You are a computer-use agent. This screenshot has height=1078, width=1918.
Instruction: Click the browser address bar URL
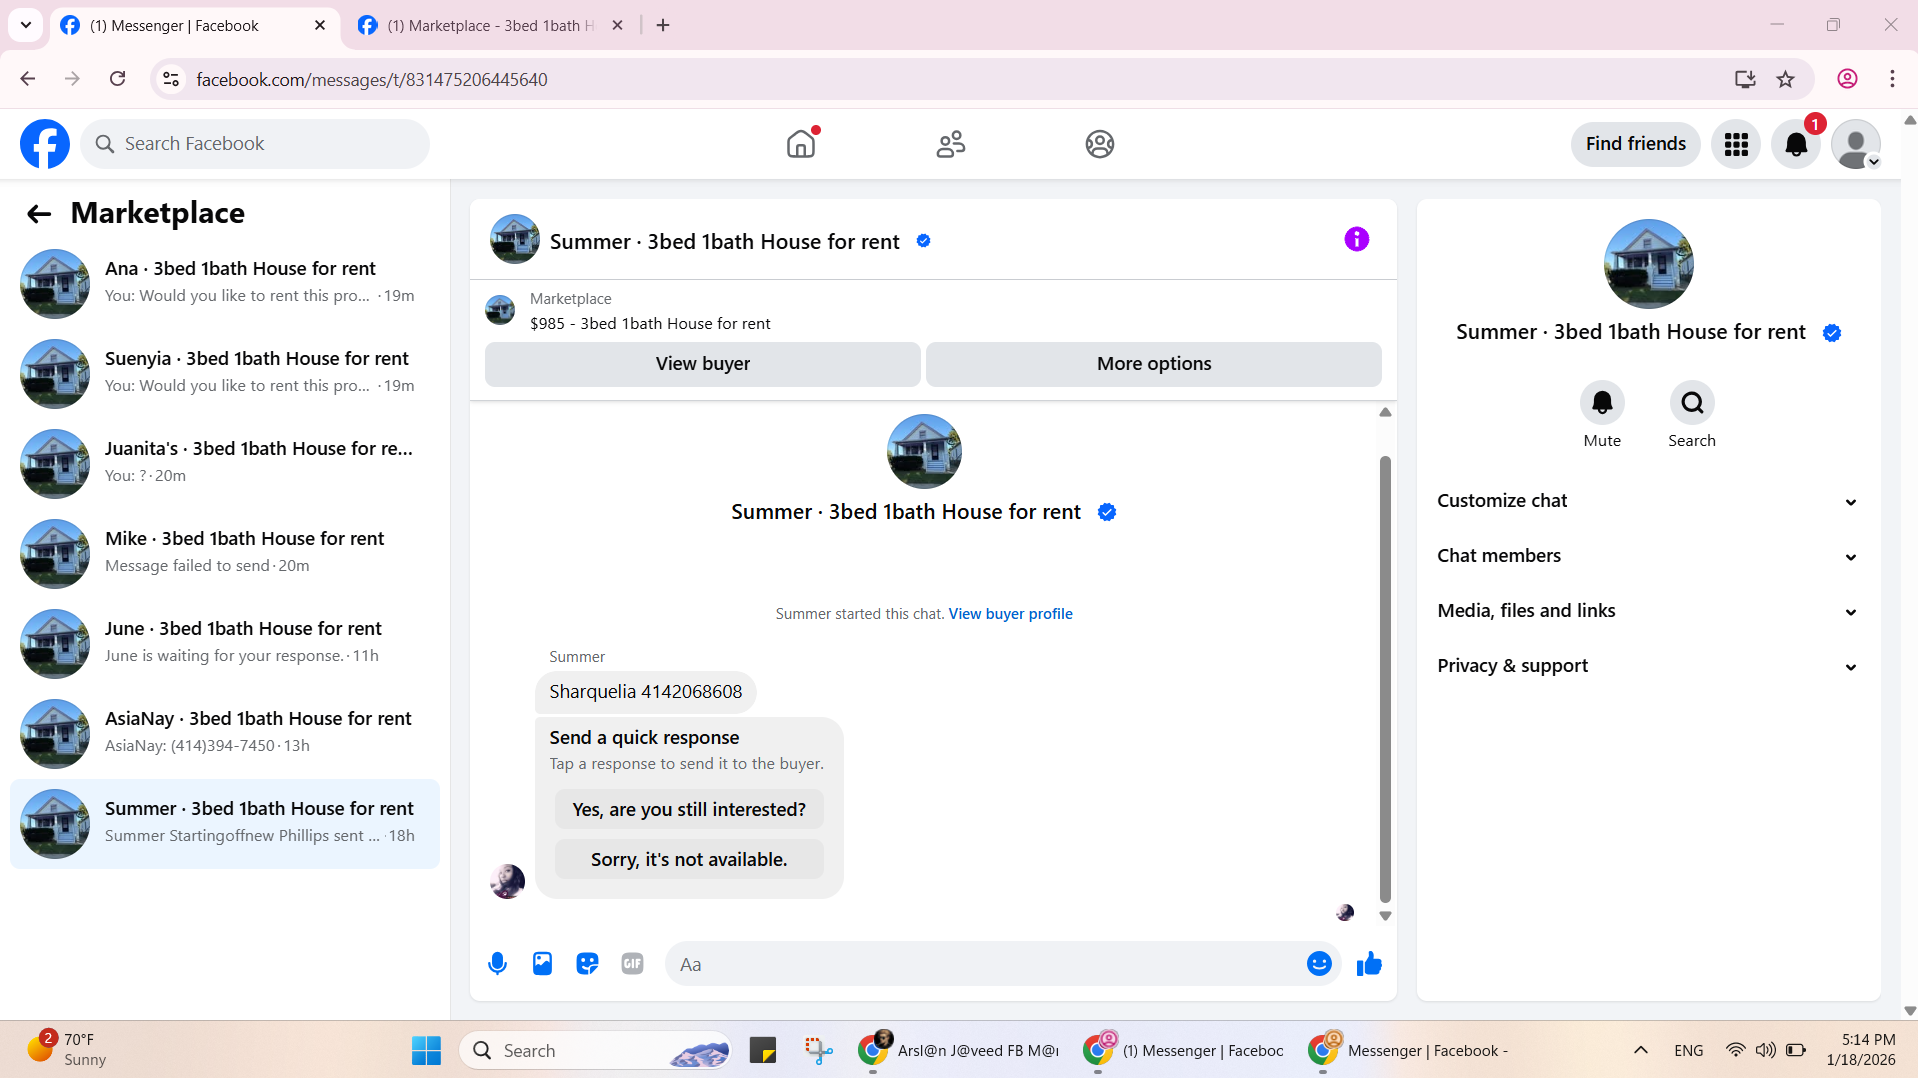click(x=371, y=79)
